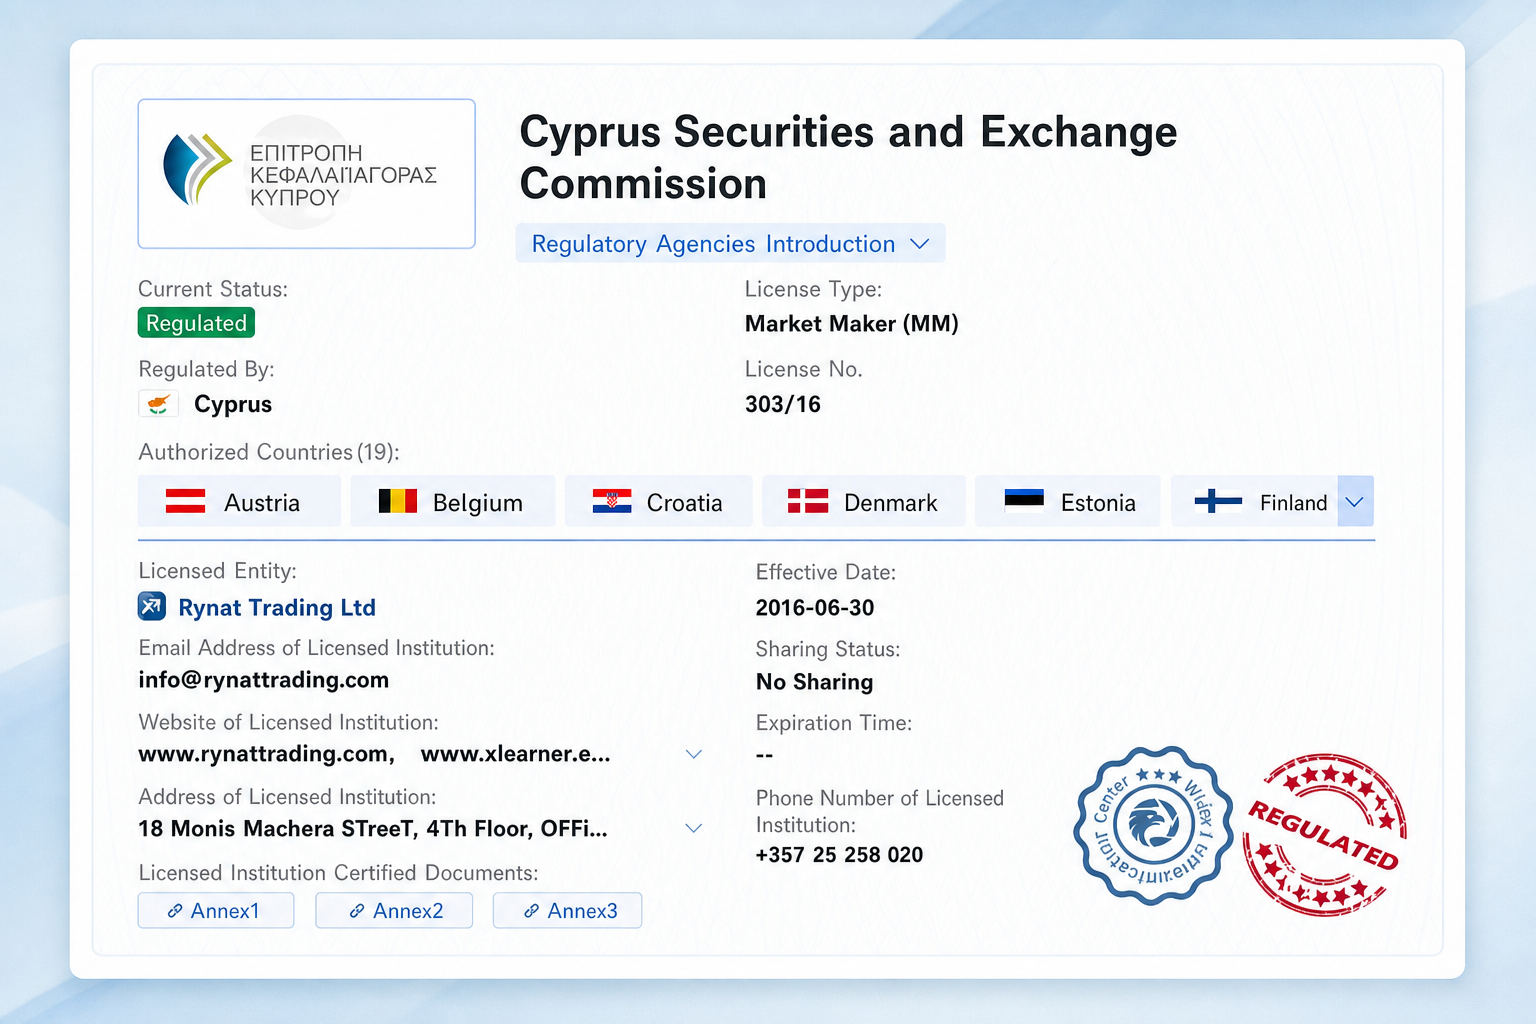Open the Annex2 certified document

pos(394,910)
